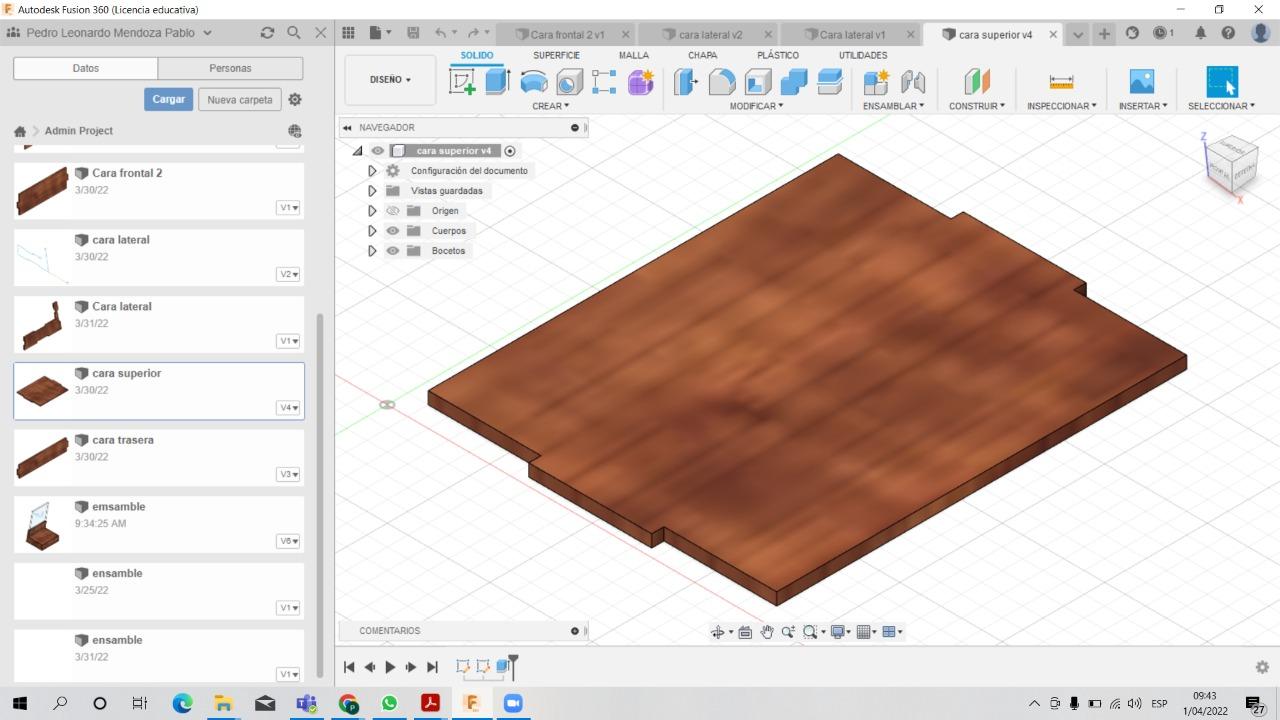
Task: Open the Measure tool under Inspeccionar
Action: [1061, 82]
